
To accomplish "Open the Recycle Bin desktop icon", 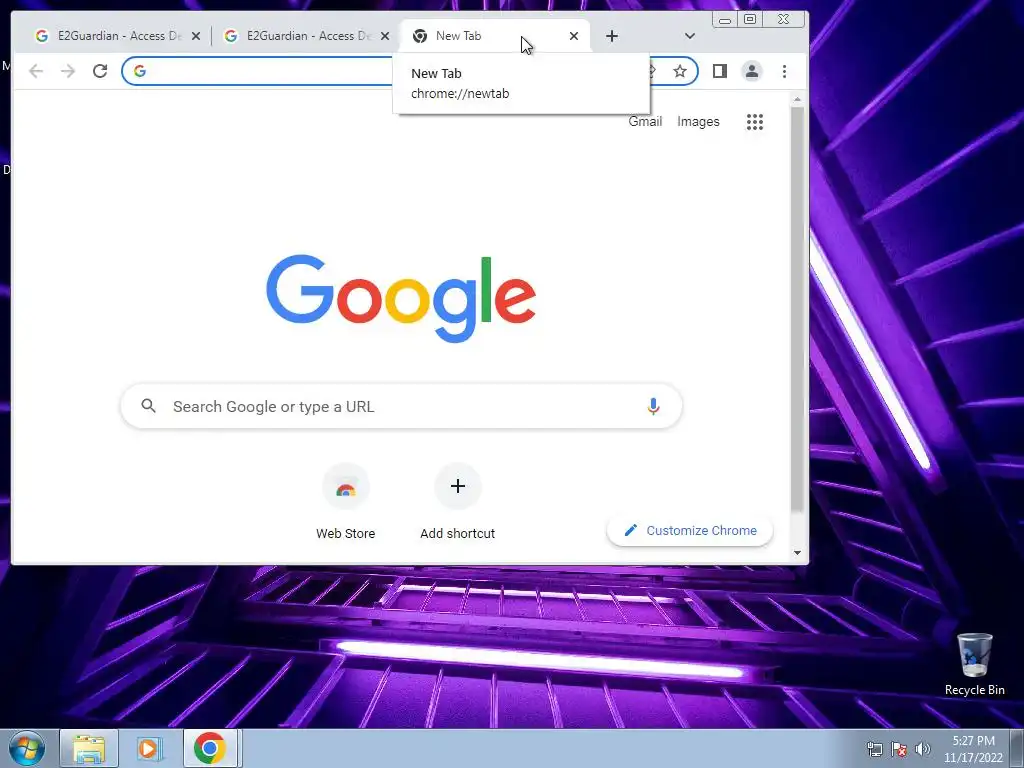I will [974, 664].
